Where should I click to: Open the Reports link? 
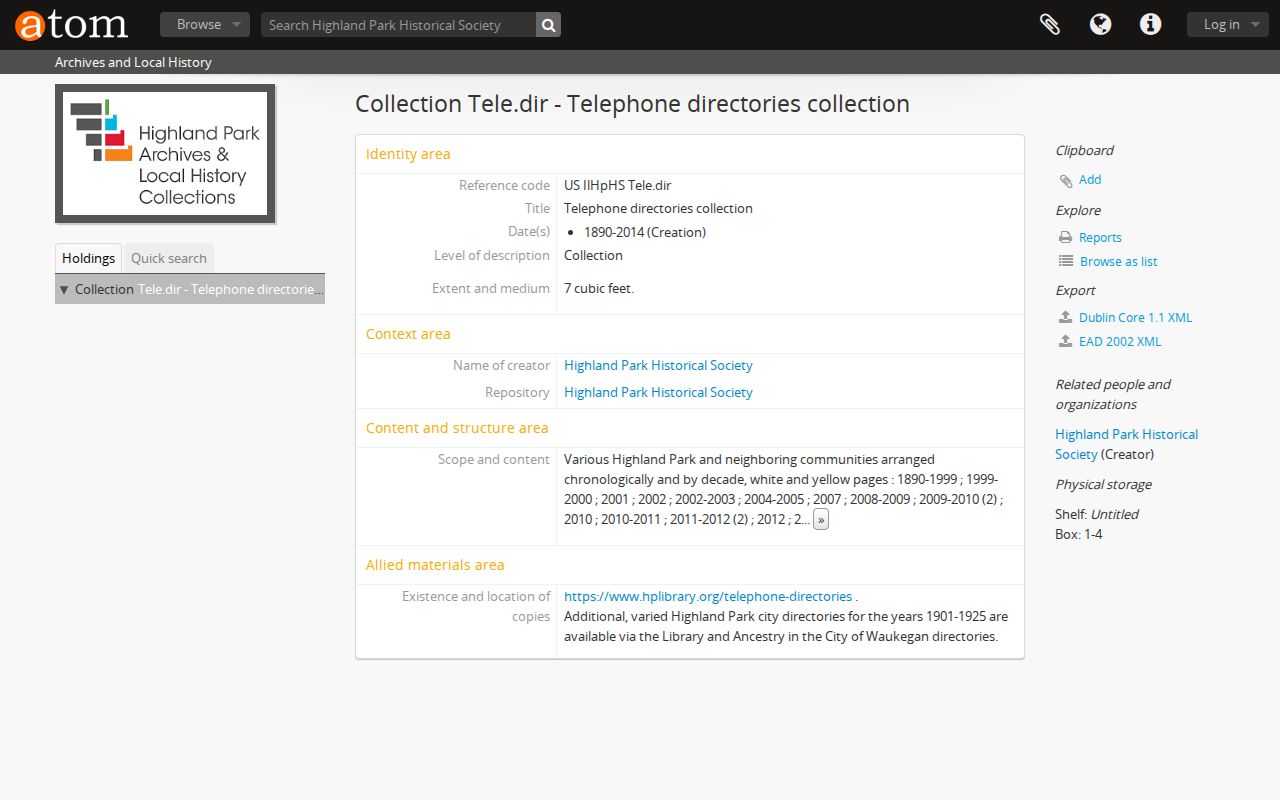click(x=1100, y=238)
